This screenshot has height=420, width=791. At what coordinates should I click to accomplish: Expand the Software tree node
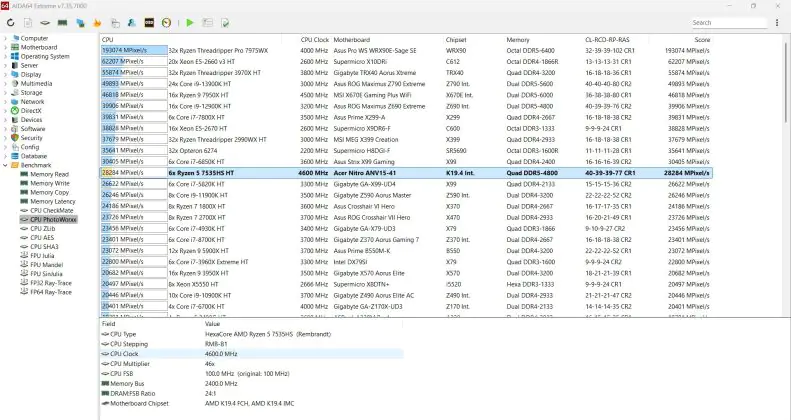pyautogui.click(x=6, y=129)
